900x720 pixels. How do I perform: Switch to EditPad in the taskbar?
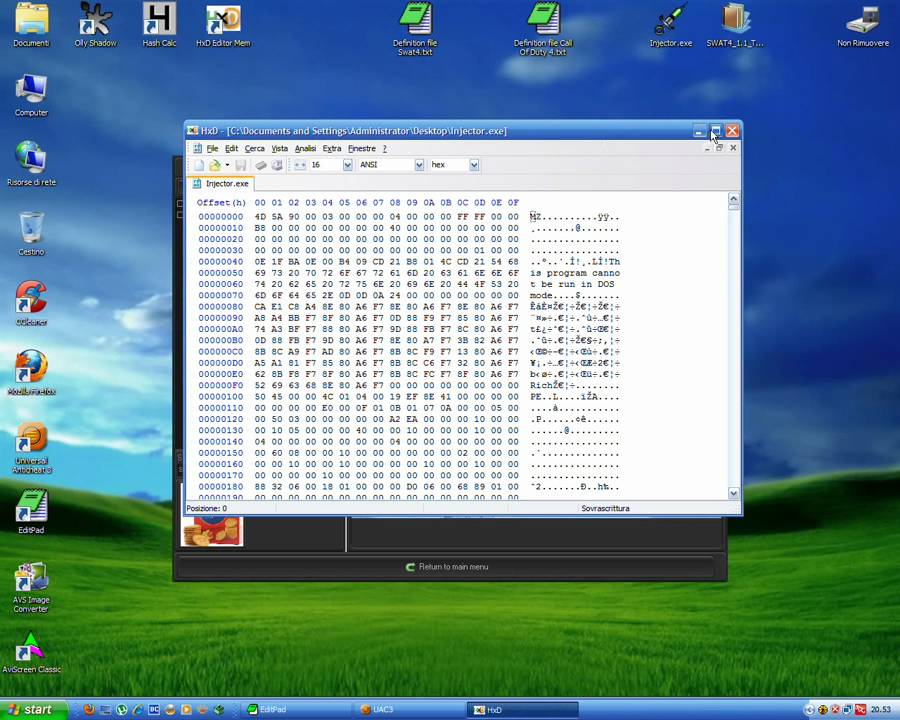point(298,710)
